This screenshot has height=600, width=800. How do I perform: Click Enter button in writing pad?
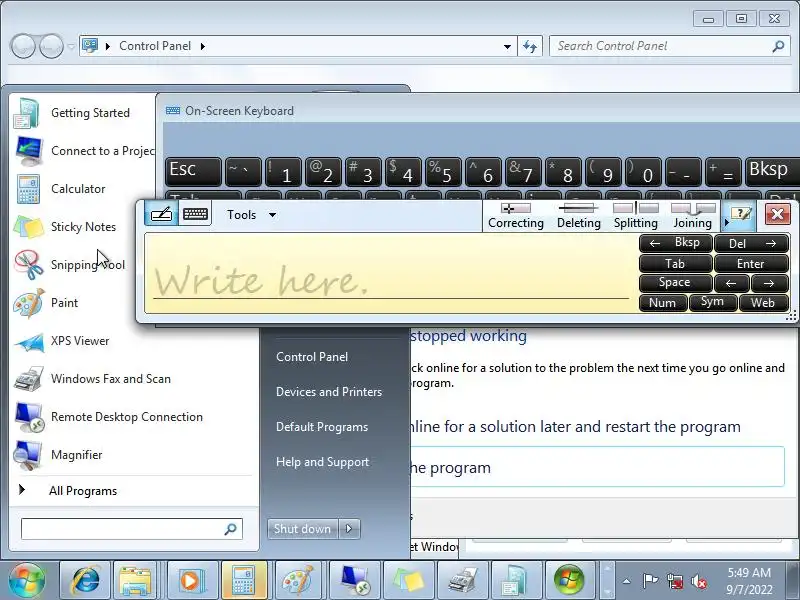point(752,263)
